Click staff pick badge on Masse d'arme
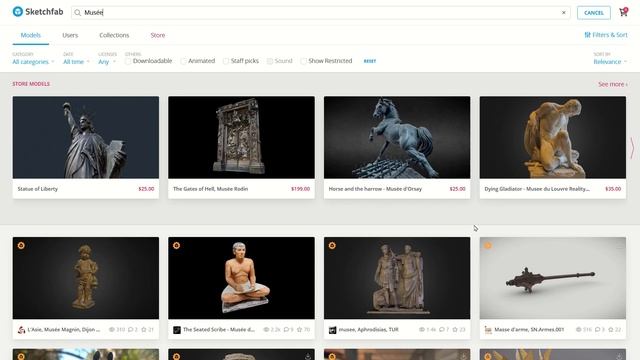 (x=488, y=245)
